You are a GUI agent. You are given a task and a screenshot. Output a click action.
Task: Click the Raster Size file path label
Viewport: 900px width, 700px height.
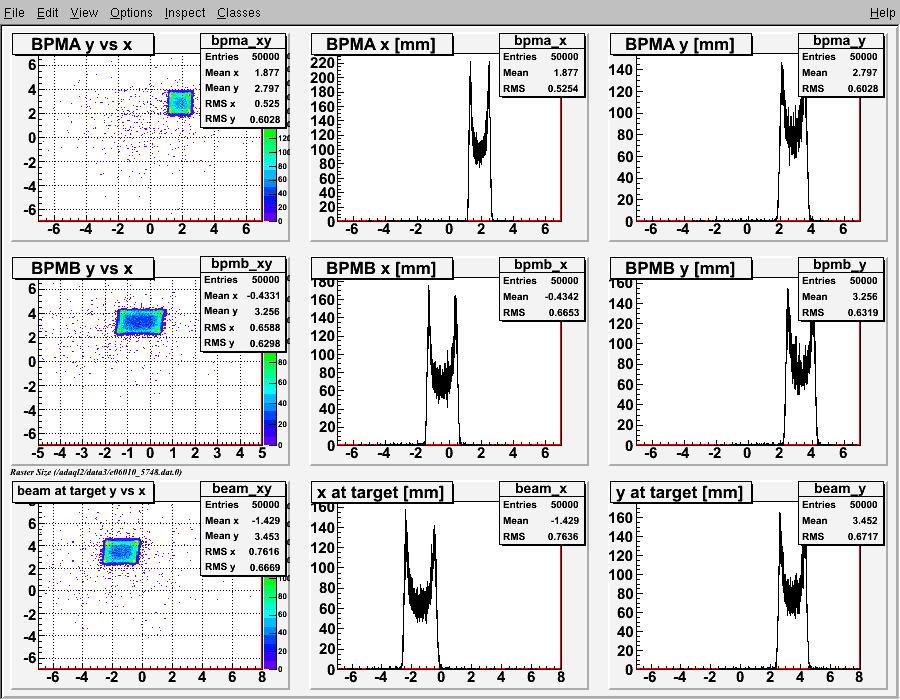(96, 472)
